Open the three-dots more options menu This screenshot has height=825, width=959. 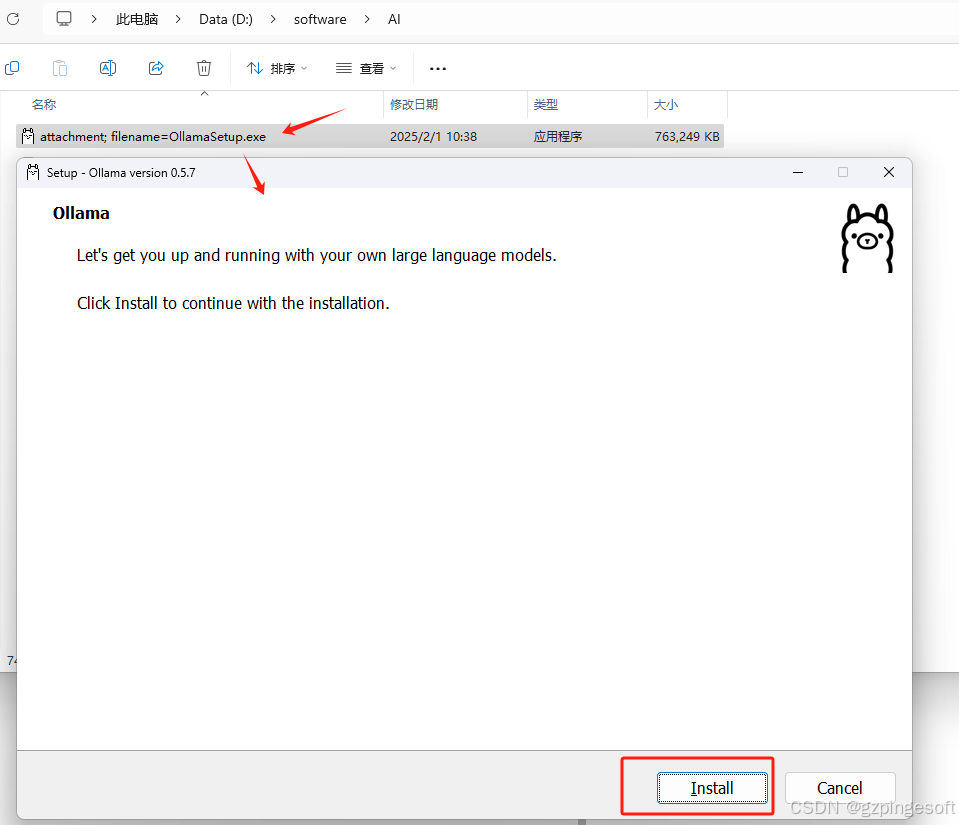438,68
